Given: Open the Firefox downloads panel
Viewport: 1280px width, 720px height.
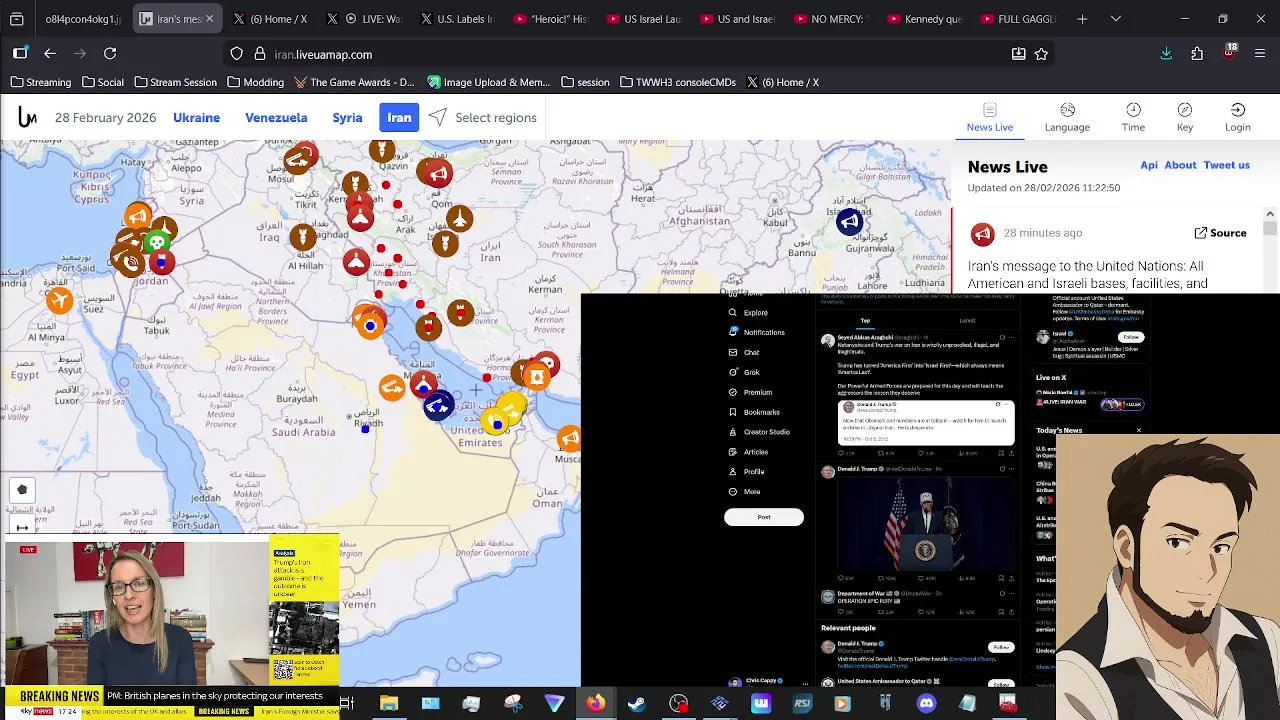Looking at the screenshot, I should (x=1166, y=54).
